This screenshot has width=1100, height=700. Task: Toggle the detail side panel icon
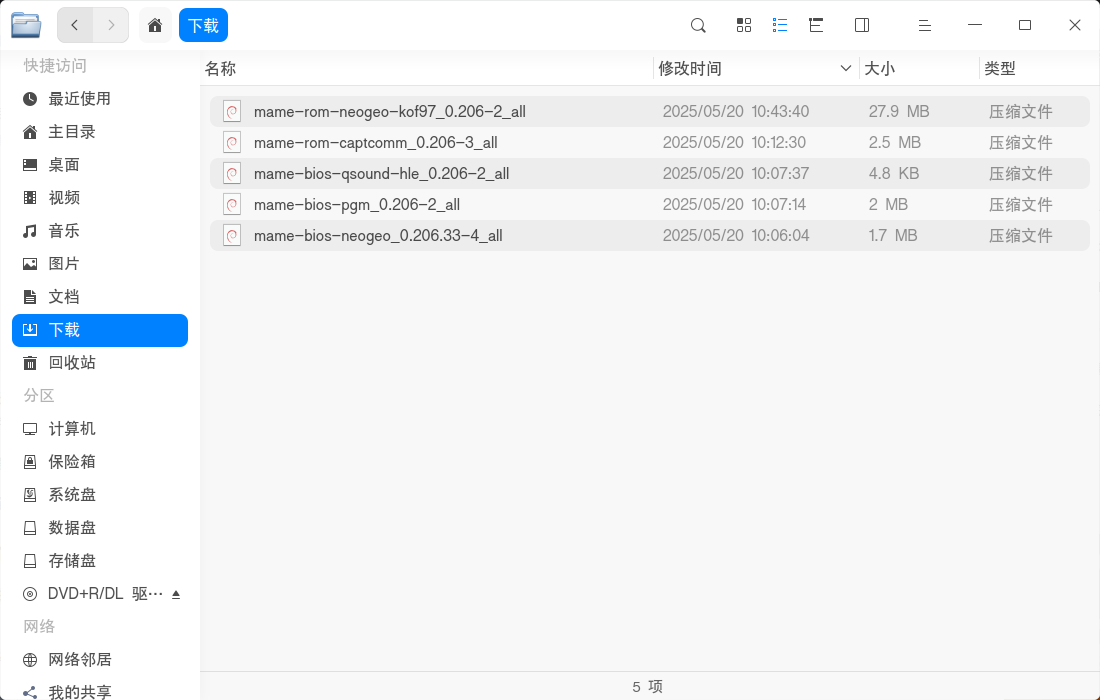[862, 25]
